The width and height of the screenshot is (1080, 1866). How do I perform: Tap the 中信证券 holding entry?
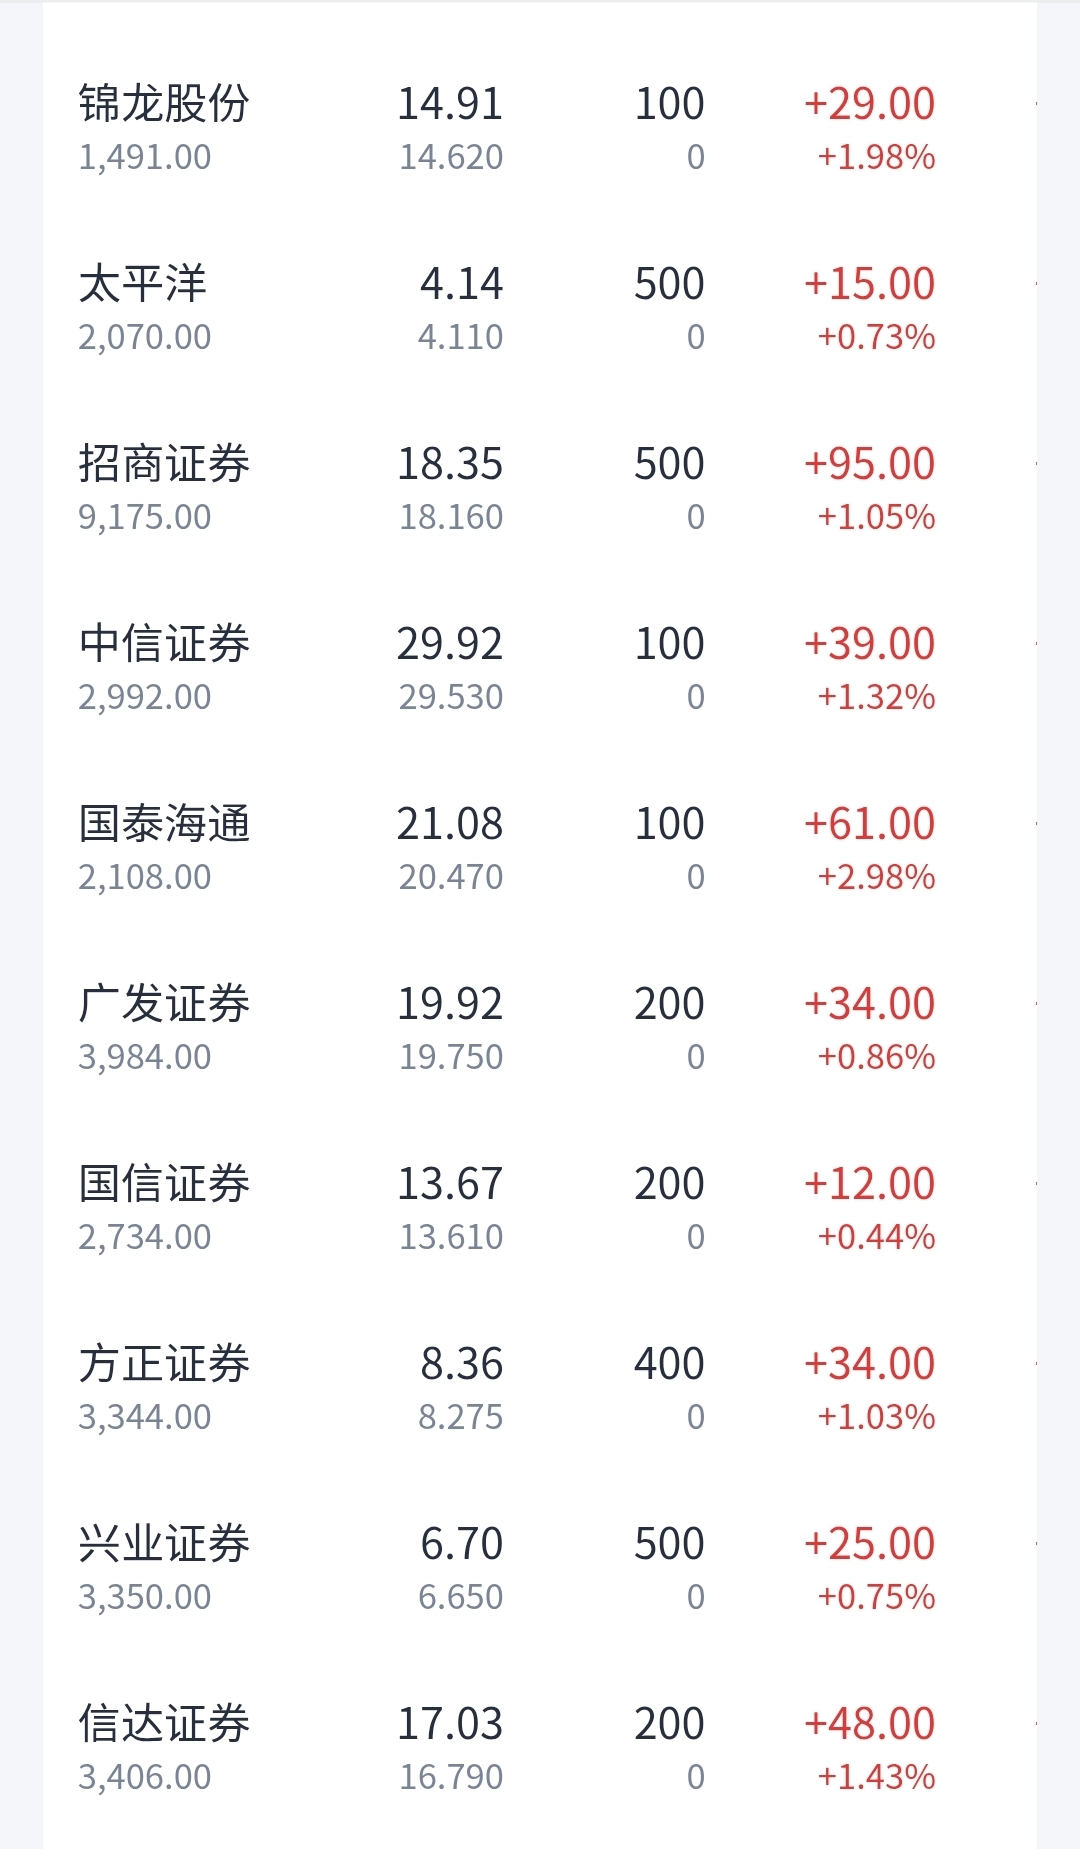[x=540, y=669]
